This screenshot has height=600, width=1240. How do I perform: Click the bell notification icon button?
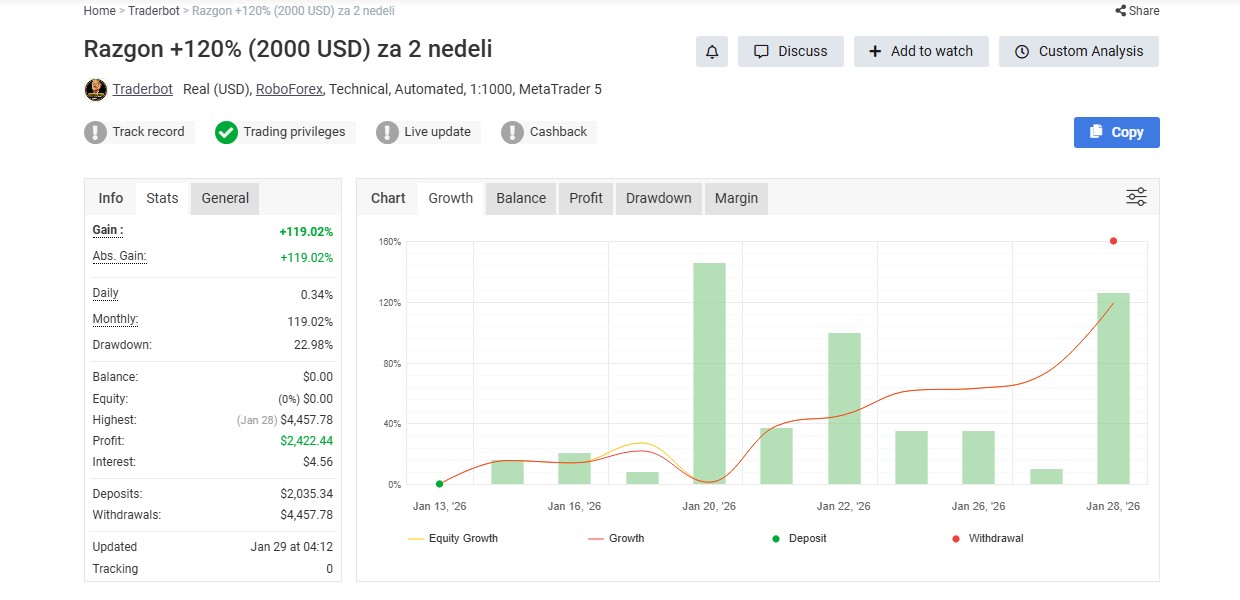click(712, 51)
